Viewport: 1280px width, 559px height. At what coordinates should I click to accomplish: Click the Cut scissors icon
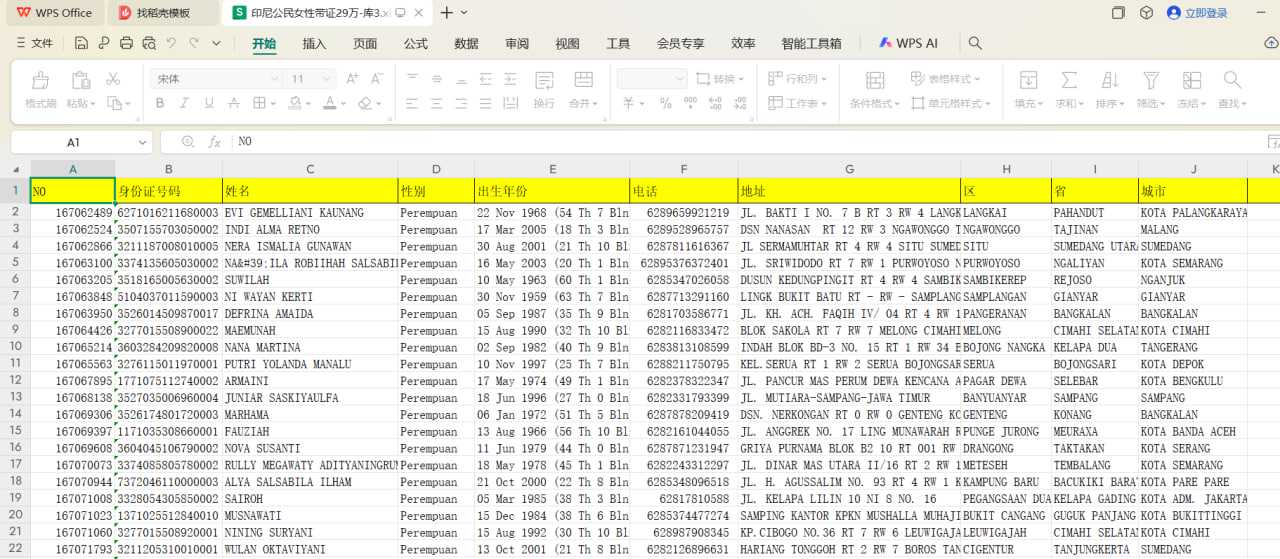113,78
